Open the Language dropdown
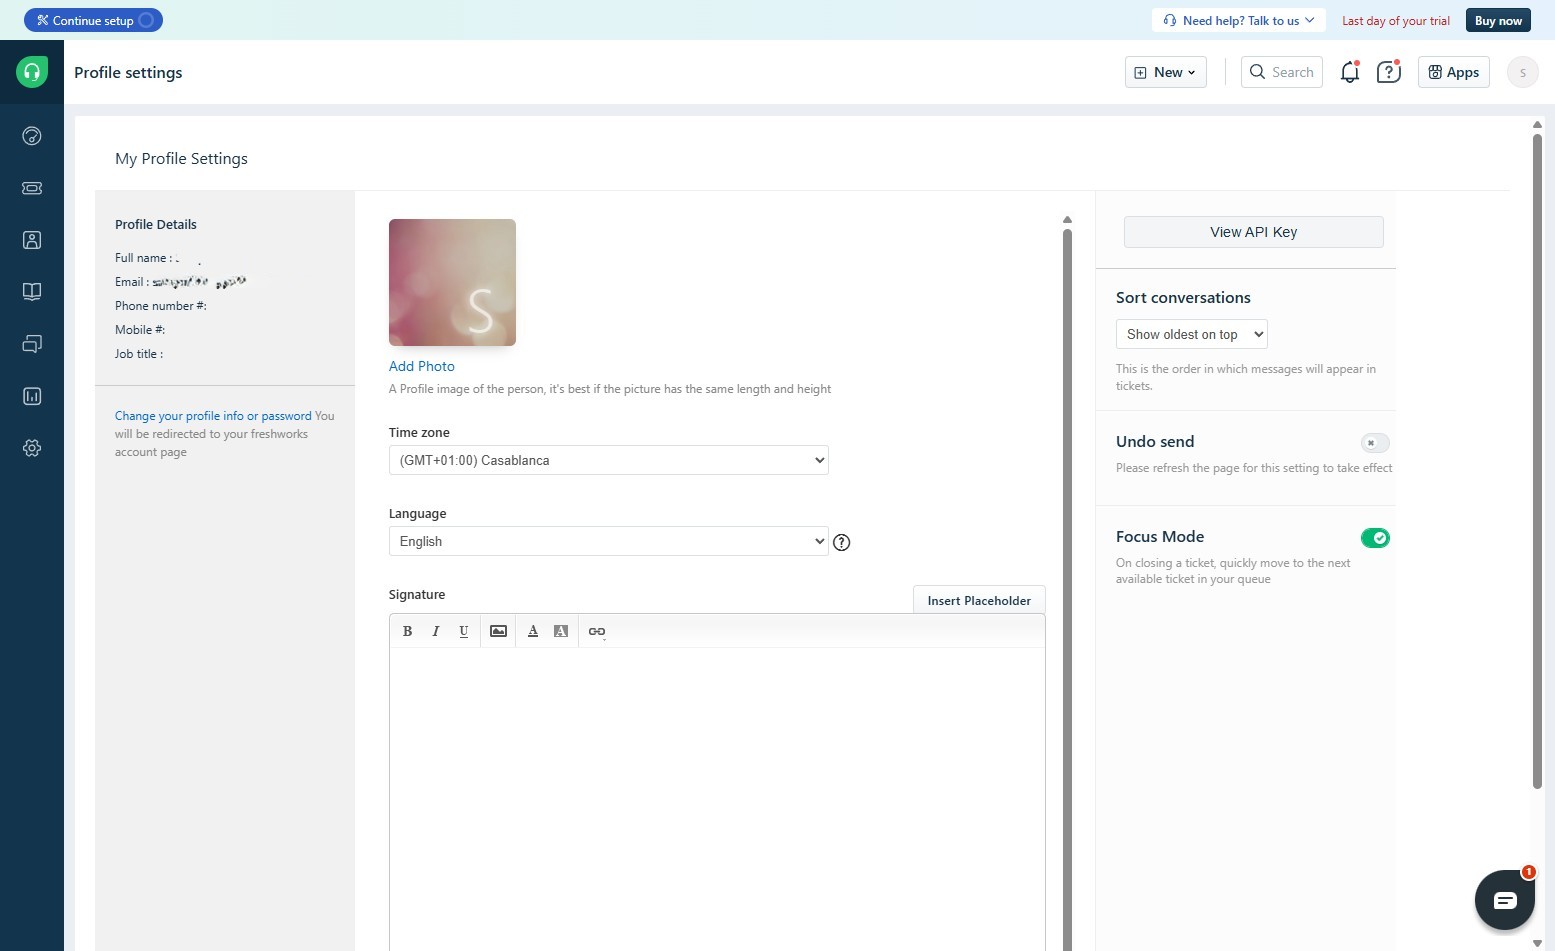The width and height of the screenshot is (1555, 951). [x=608, y=541]
